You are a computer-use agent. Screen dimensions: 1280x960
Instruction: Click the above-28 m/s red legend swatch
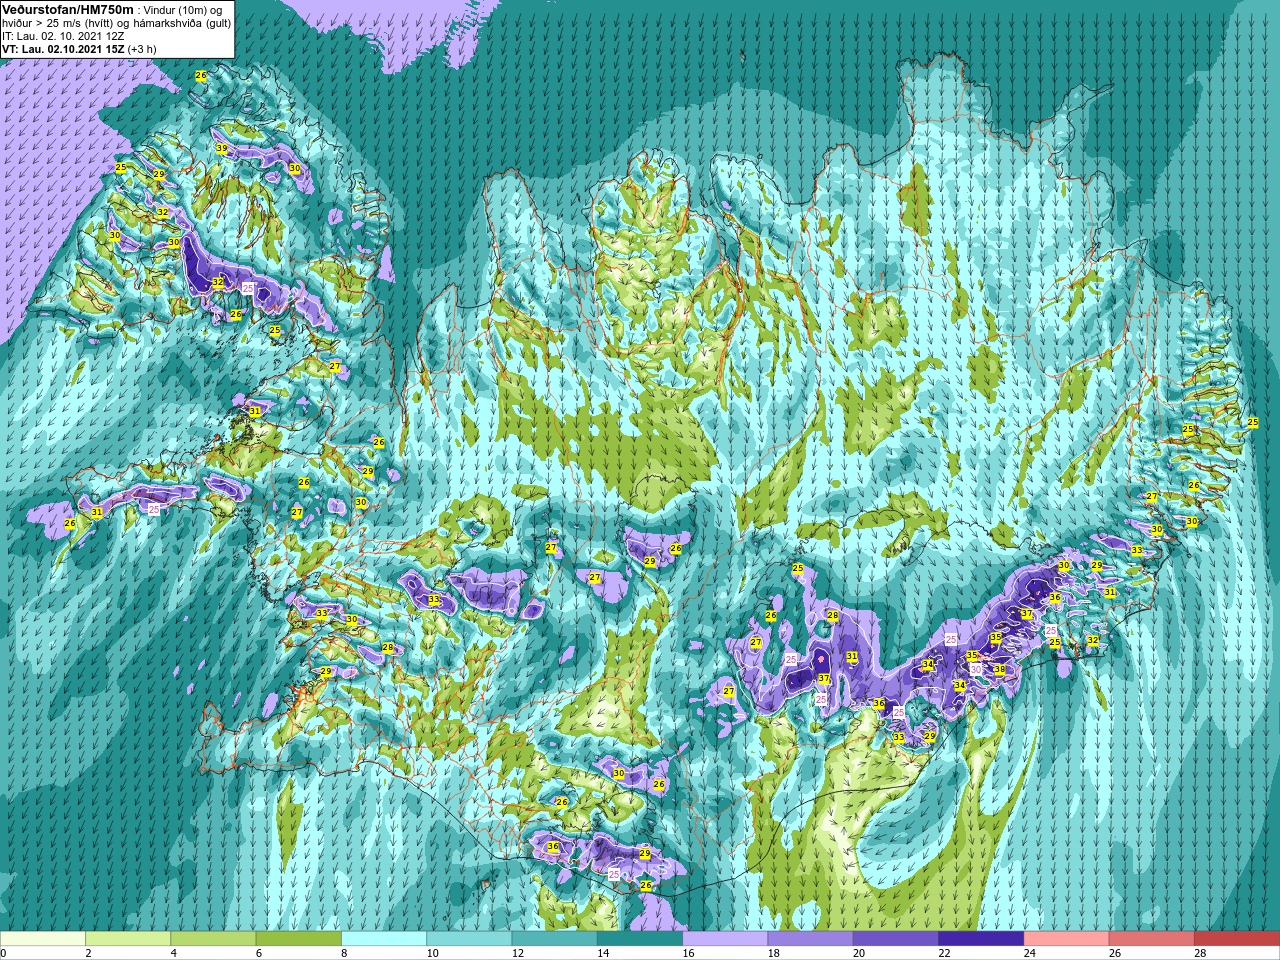coord(1236,939)
